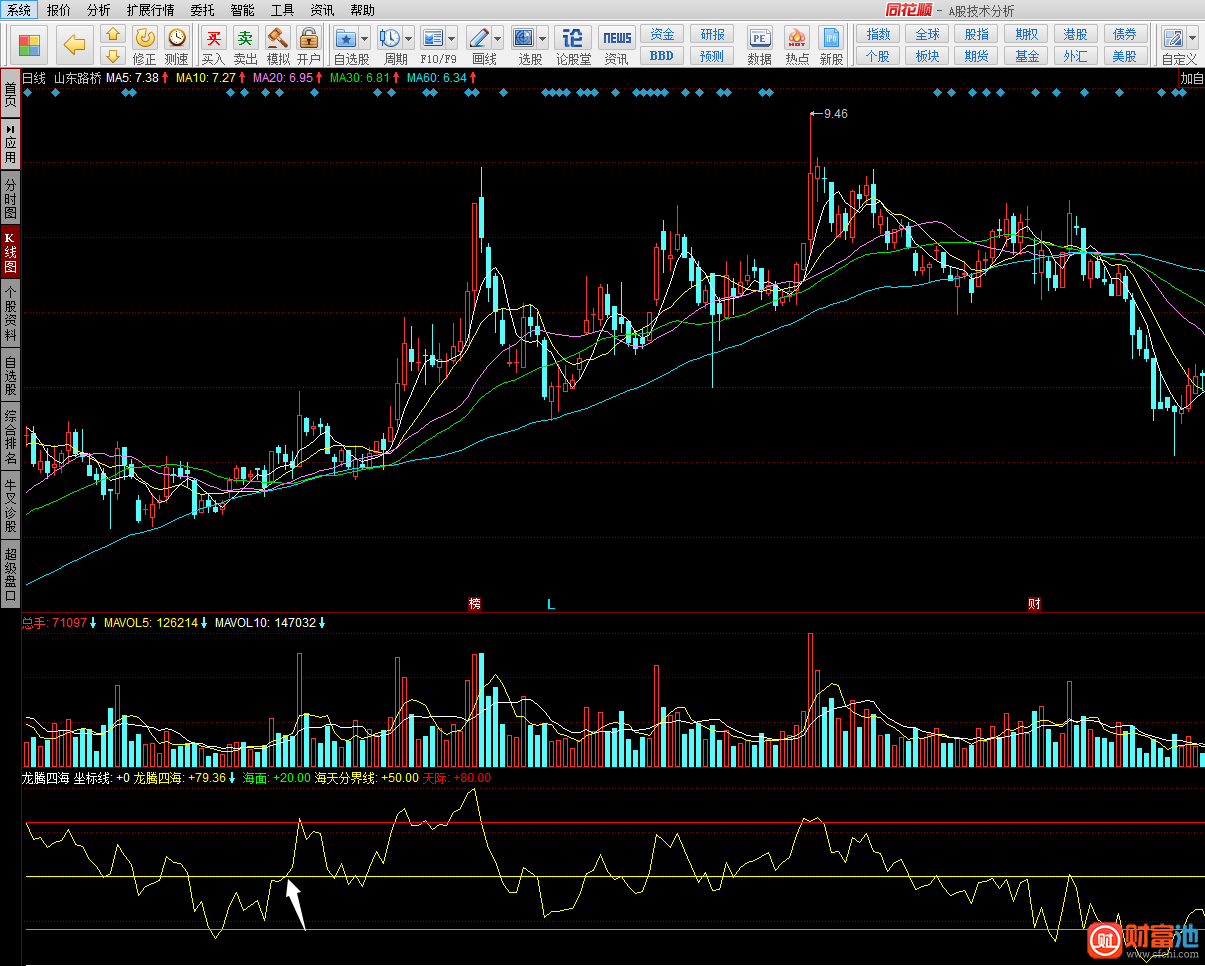
Task: Switch to the 分时图 sidebar tab
Action: click(x=10, y=200)
